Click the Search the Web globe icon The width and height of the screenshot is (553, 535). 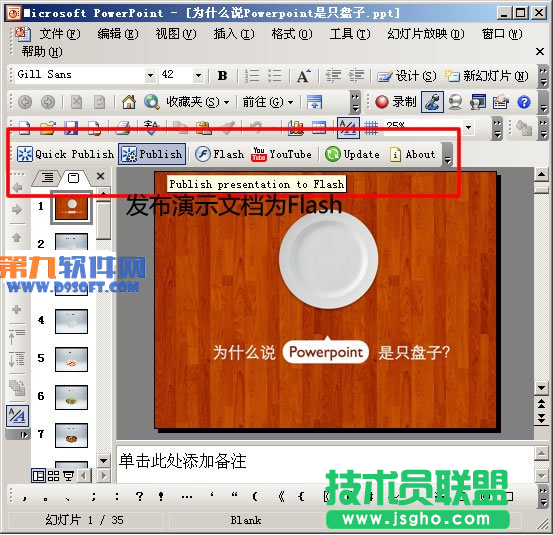pos(152,102)
